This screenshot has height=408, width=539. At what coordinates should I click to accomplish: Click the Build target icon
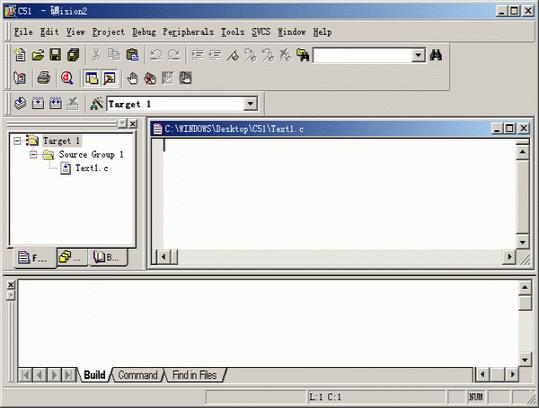(38, 103)
